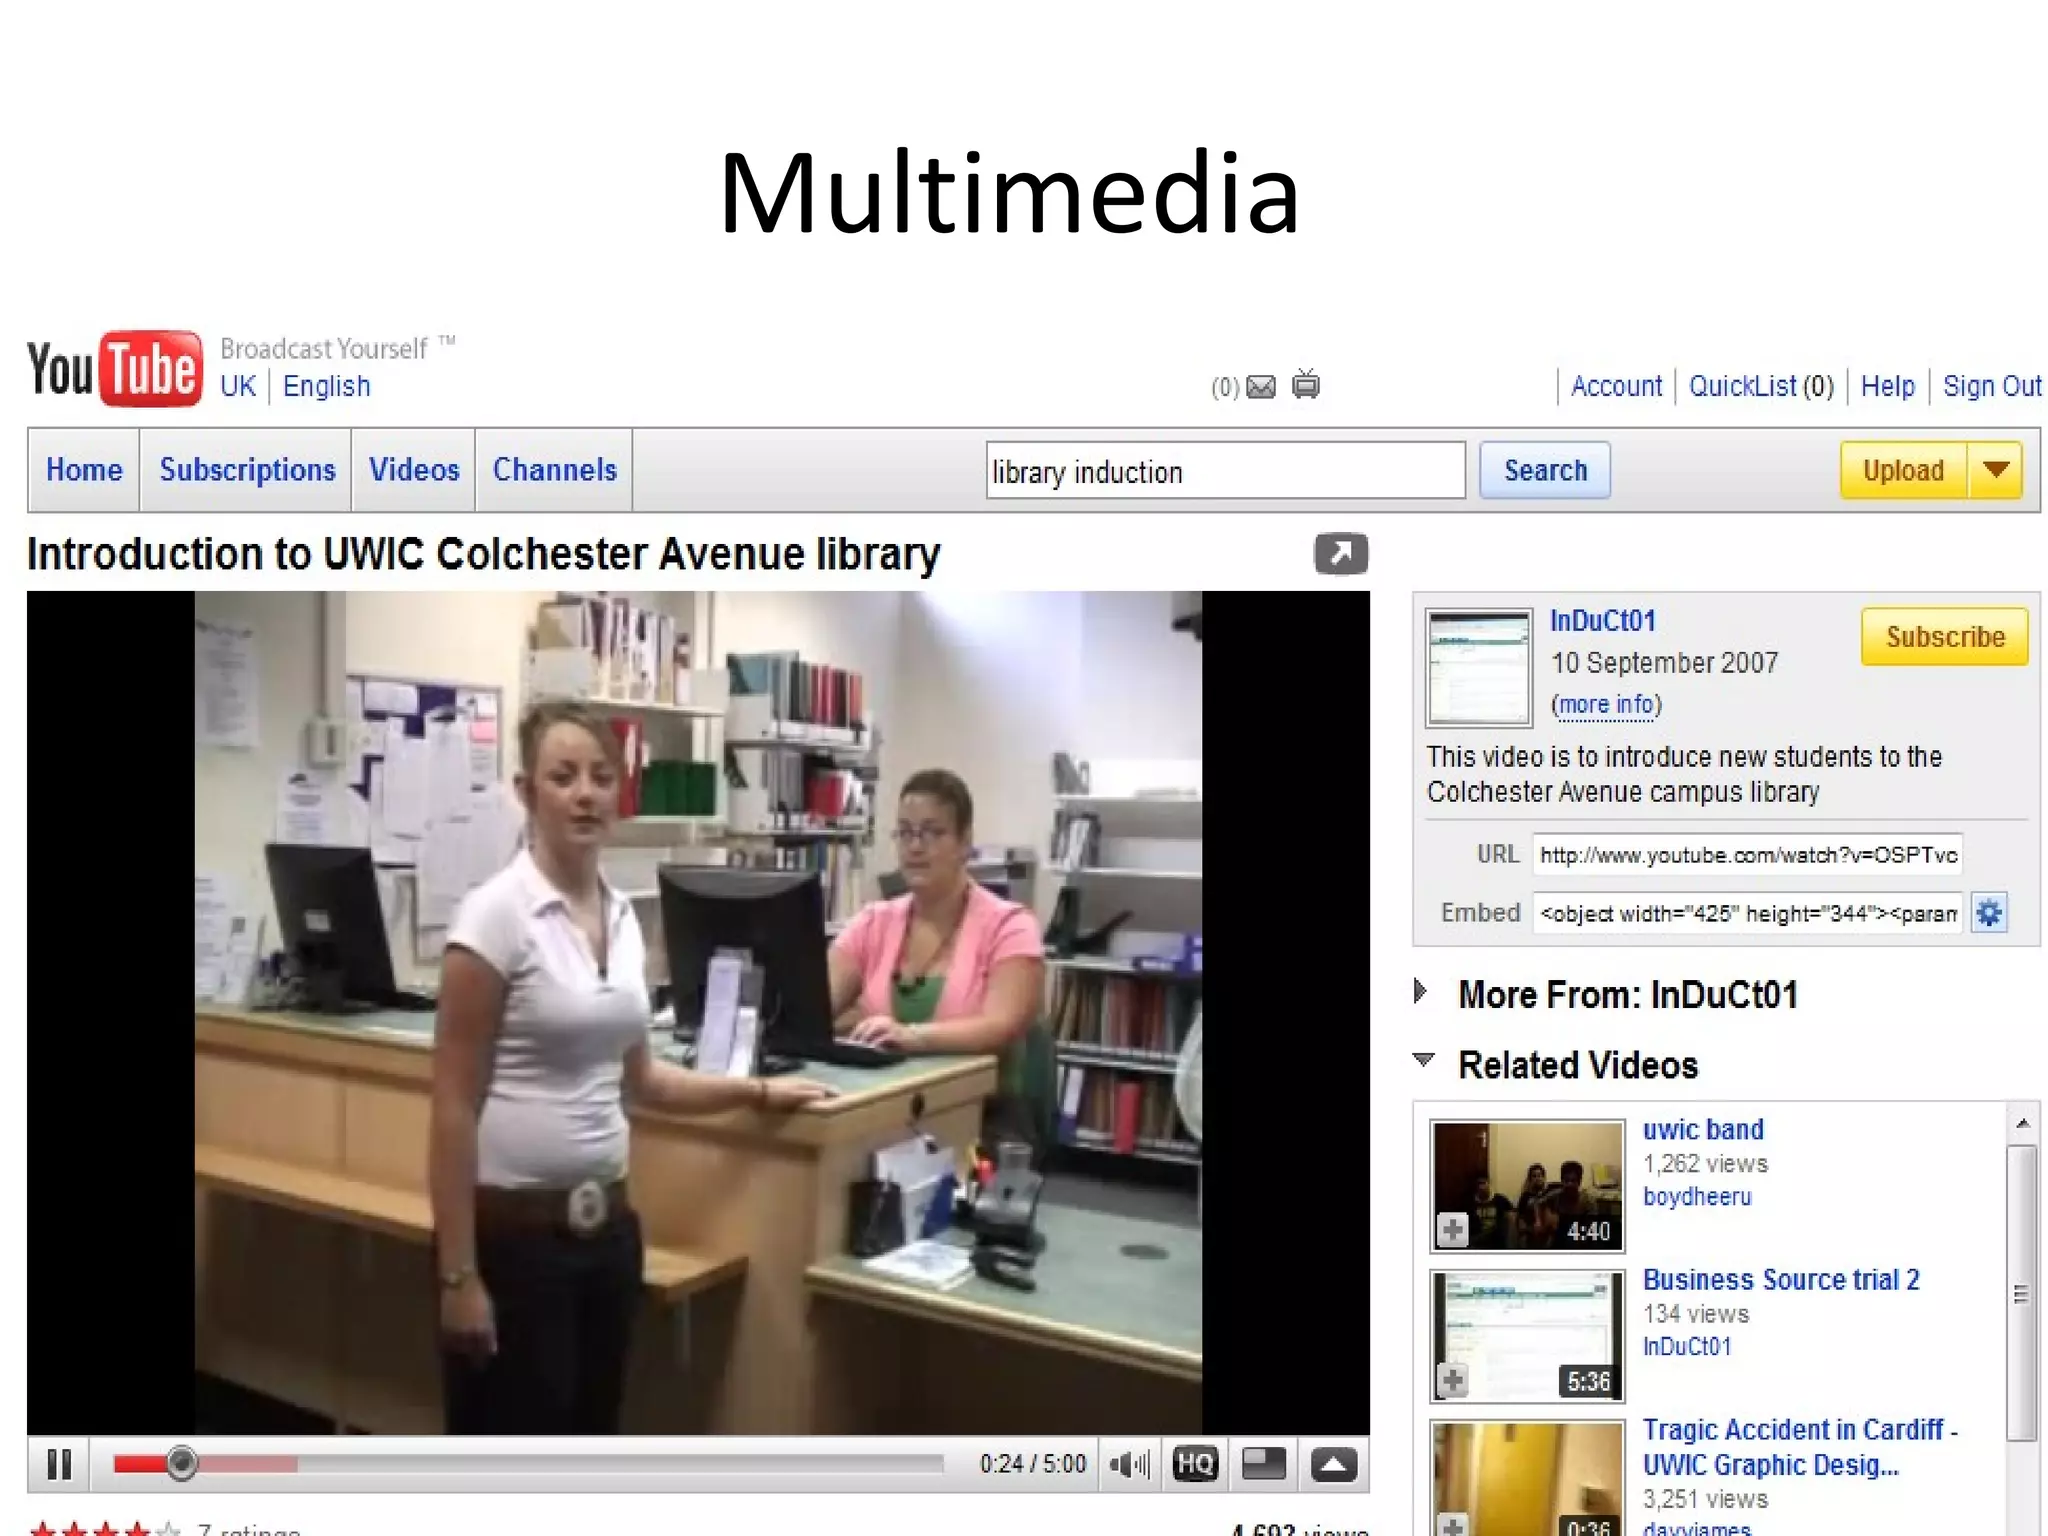2048x1536 pixels.
Task: Open video in pop-out window icon
Action: [x=1341, y=553]
